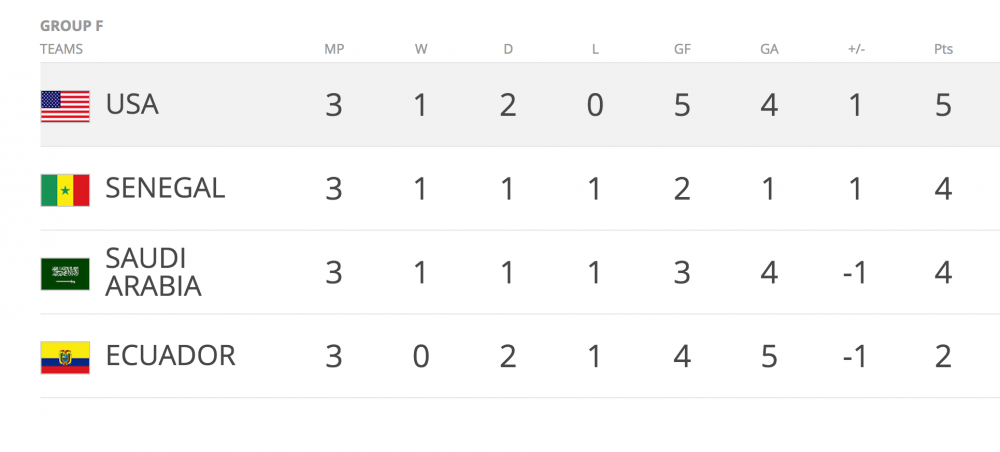Click the TEAMS column header
Image resolution: width=1000 pixels, height=452 pixels.
pos(61,48)
